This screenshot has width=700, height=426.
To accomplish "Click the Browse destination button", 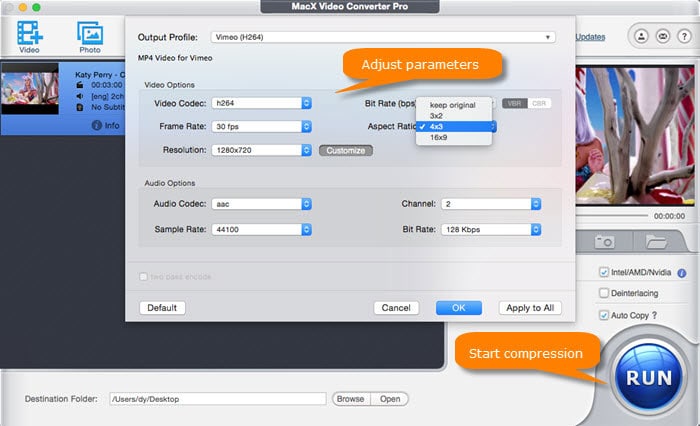I will (351, 399).
